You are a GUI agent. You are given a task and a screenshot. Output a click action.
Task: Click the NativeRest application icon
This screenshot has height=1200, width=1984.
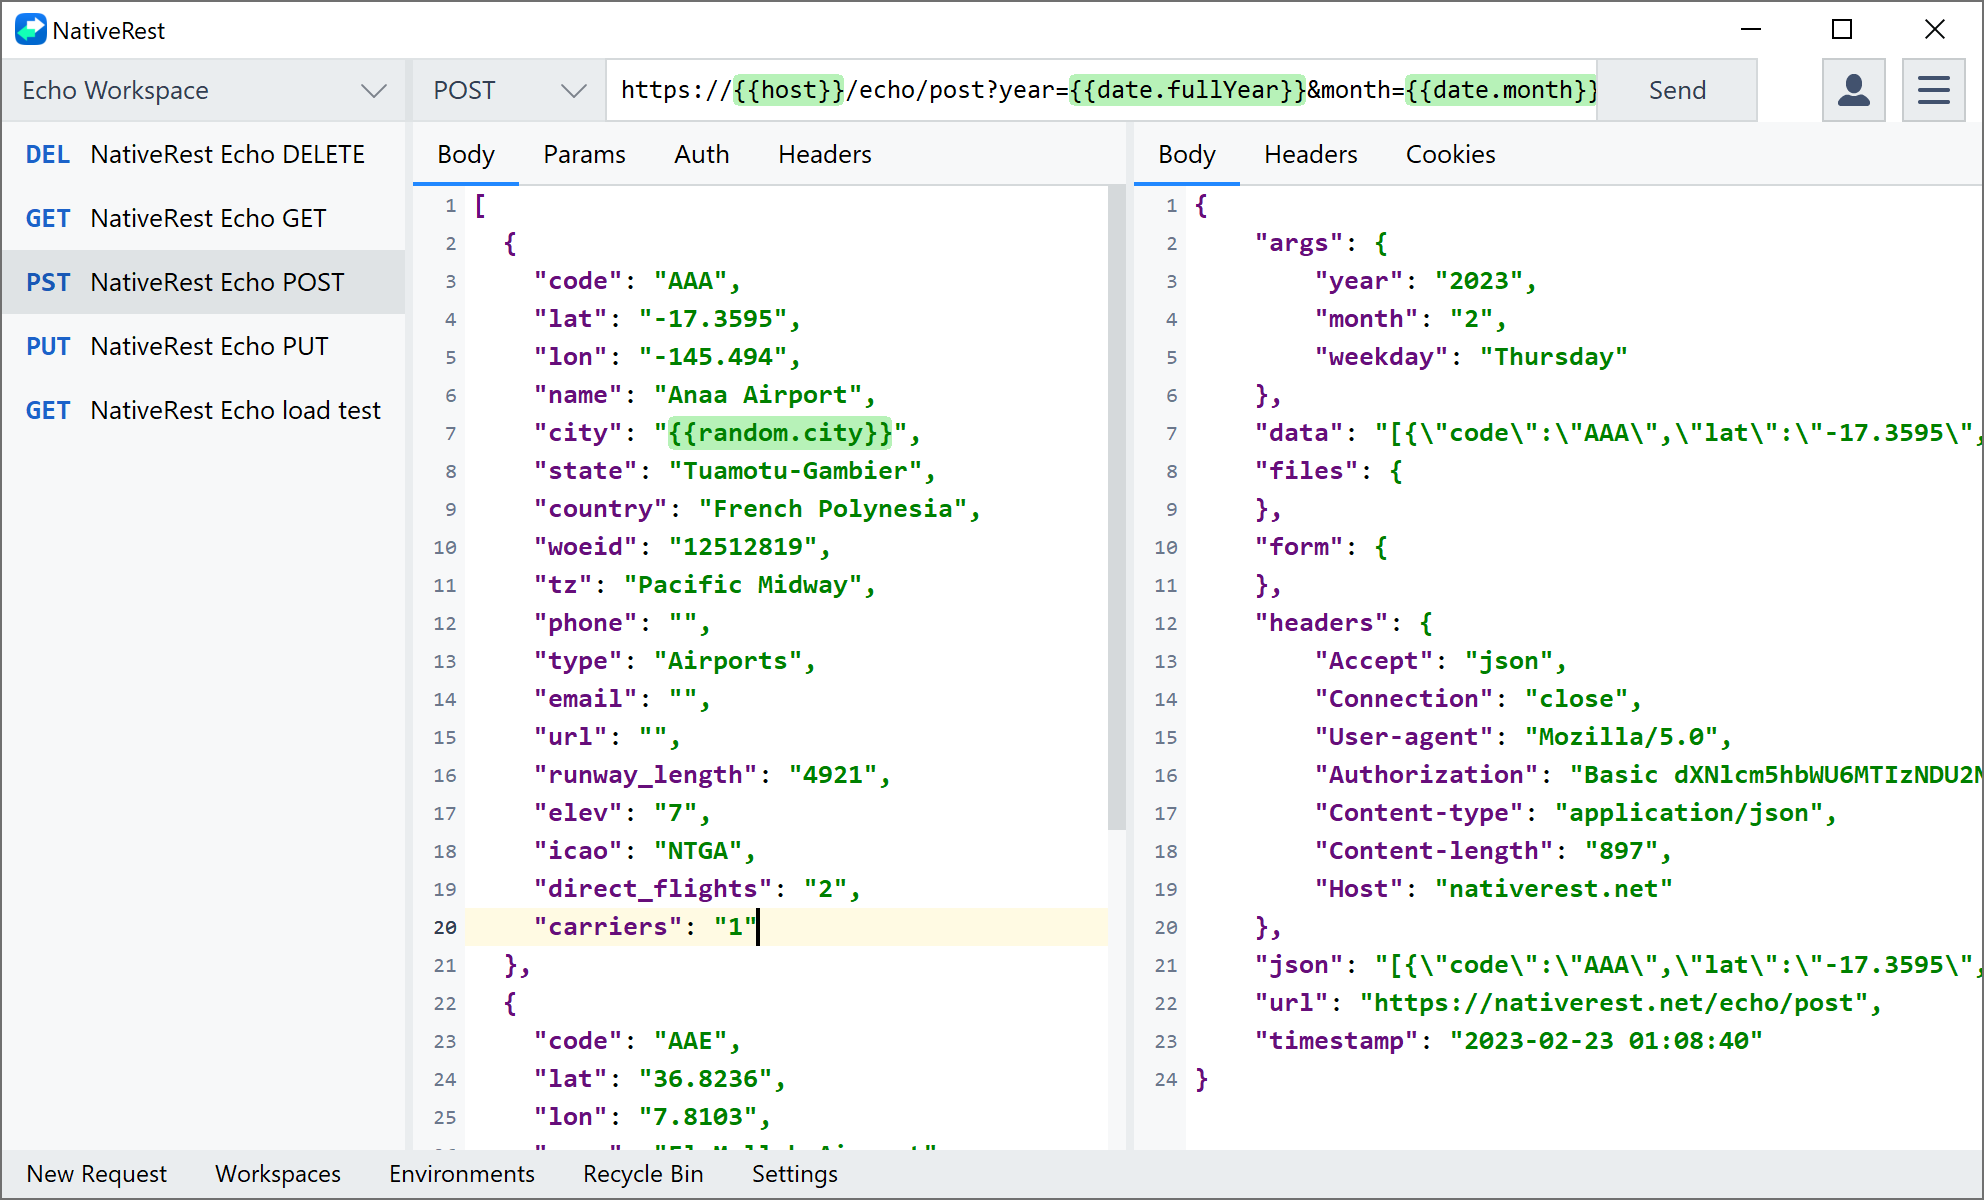[x=28, y=27]
